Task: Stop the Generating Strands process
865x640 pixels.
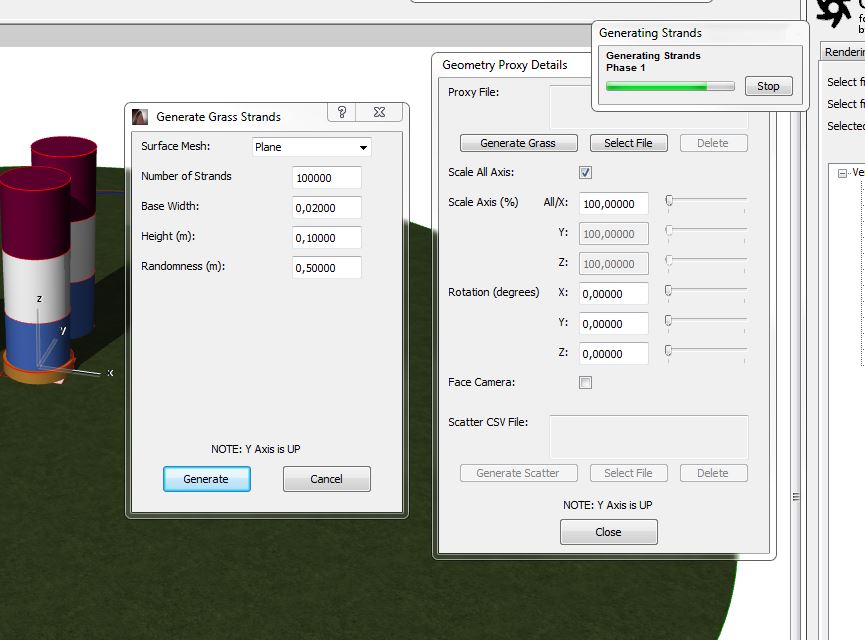Action: pyautogui.click(x=768, y=86)
